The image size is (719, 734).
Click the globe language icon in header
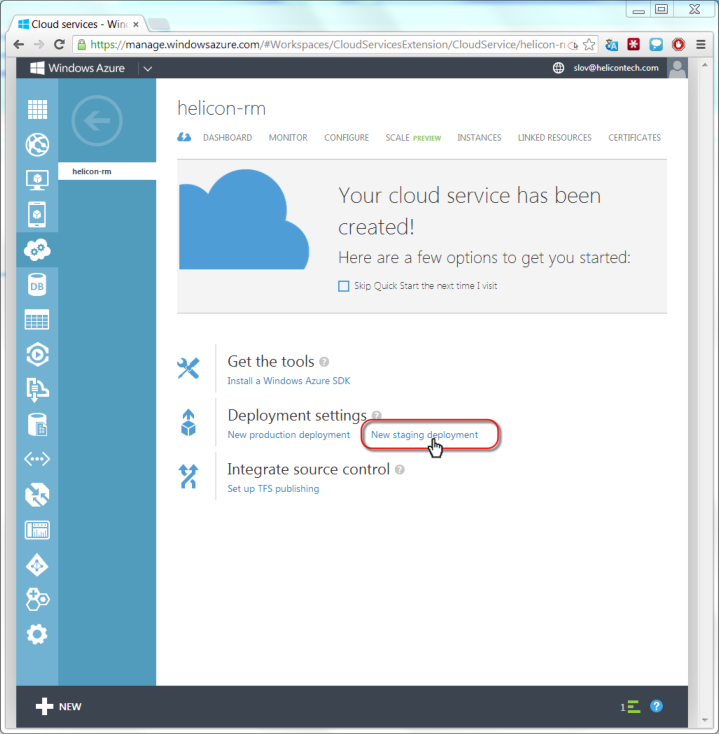[558, 68]
